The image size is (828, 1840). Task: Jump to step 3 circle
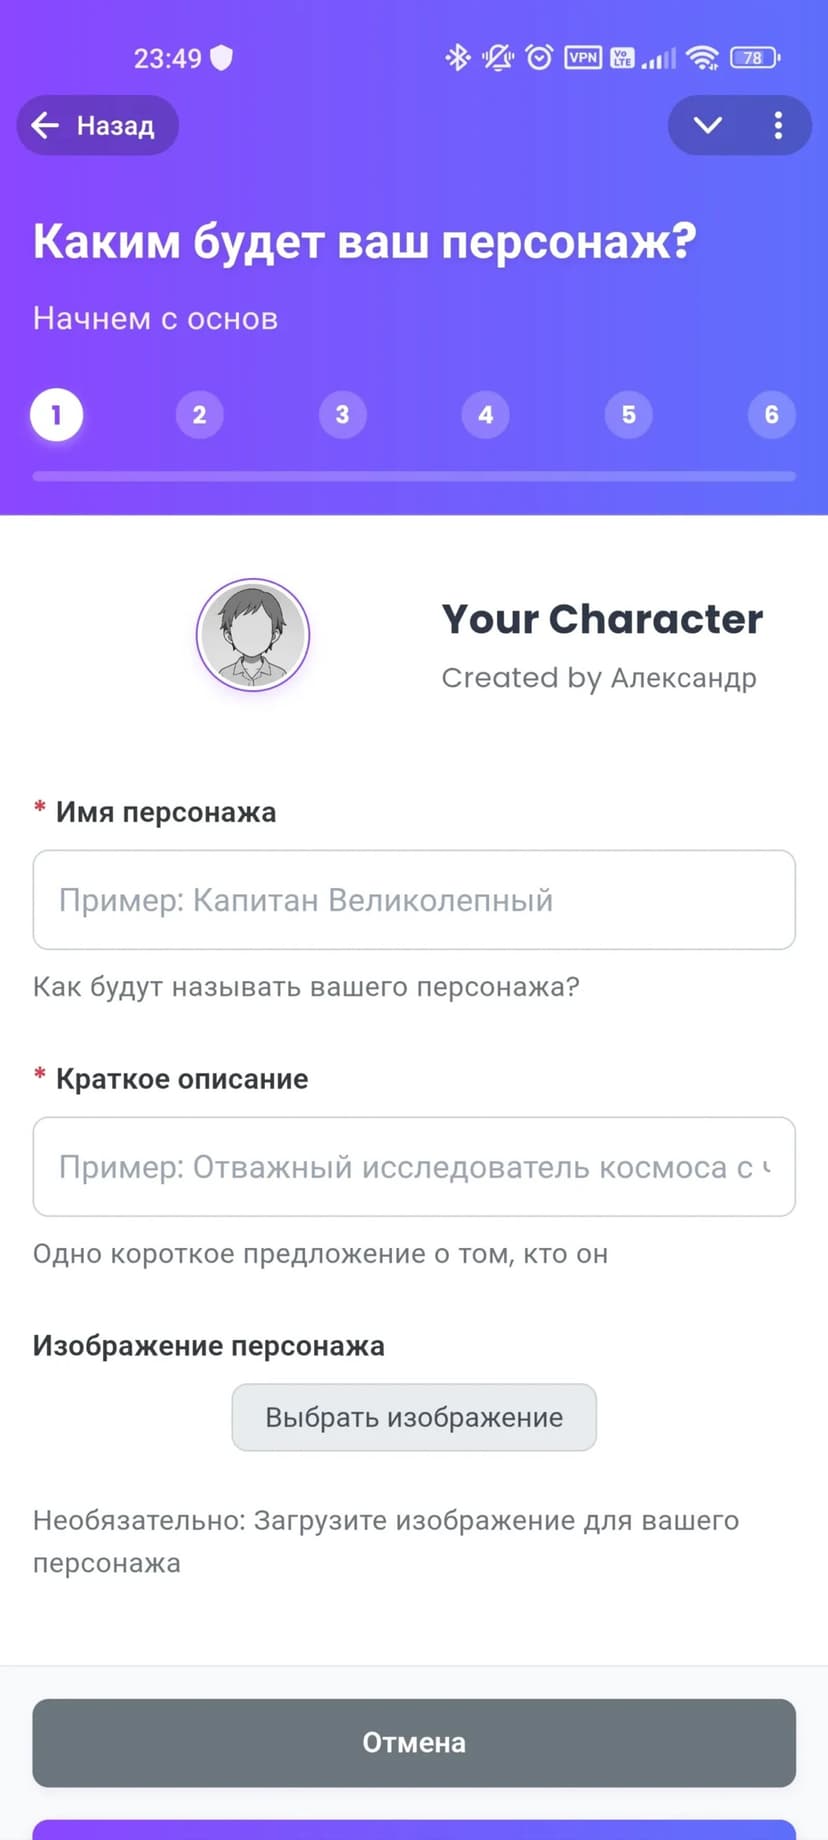[x=342, y=415]
